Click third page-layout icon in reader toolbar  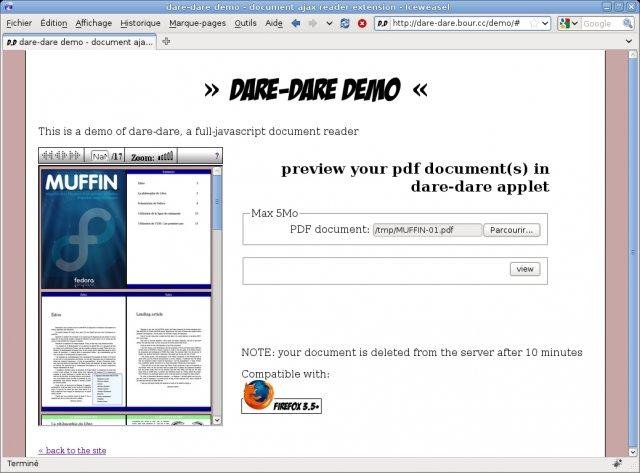74,155
